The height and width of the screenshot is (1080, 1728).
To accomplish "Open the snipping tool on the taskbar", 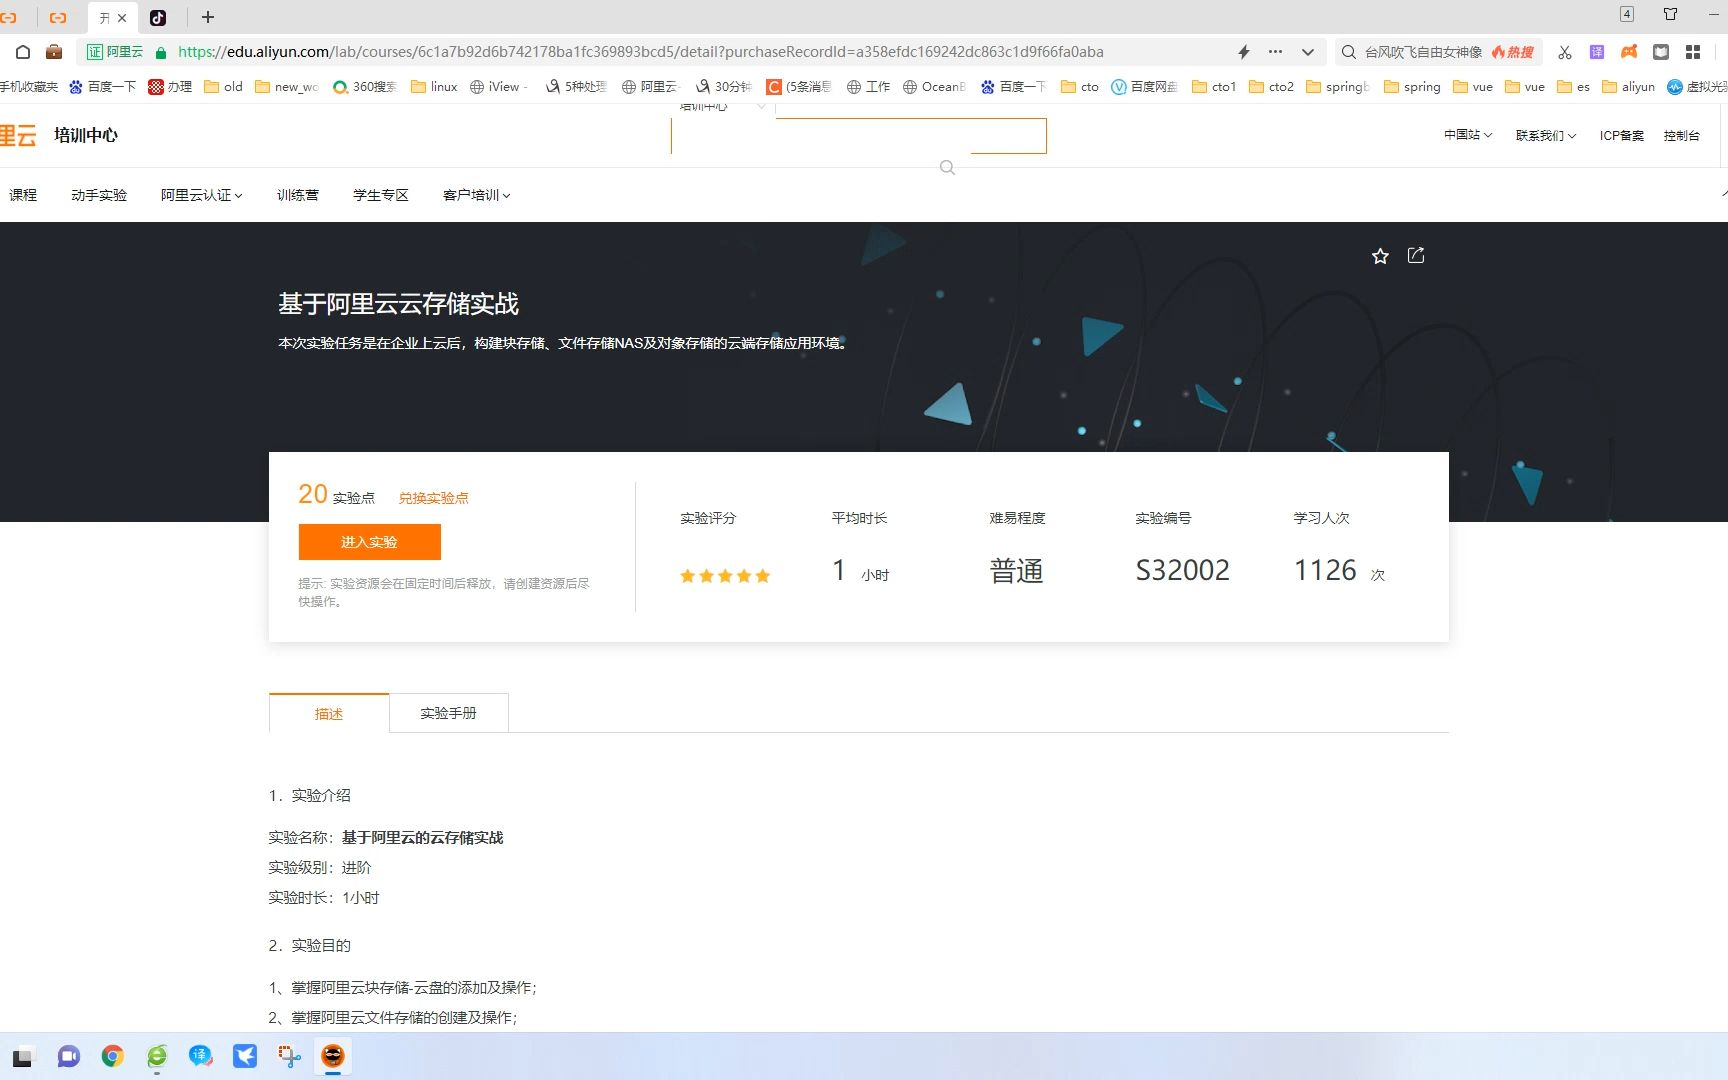I will coord(289,1056).
